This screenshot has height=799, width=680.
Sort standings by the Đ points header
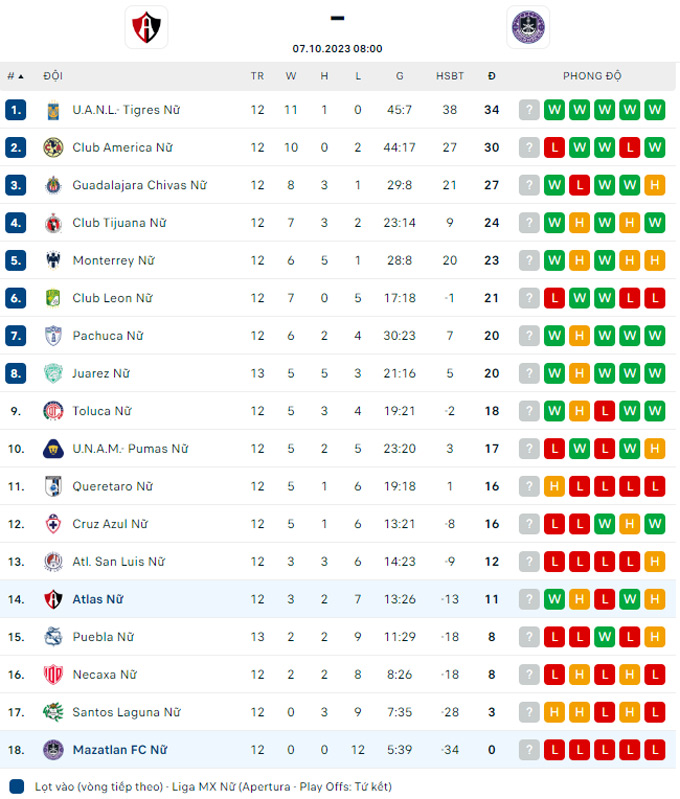(491, 76)
